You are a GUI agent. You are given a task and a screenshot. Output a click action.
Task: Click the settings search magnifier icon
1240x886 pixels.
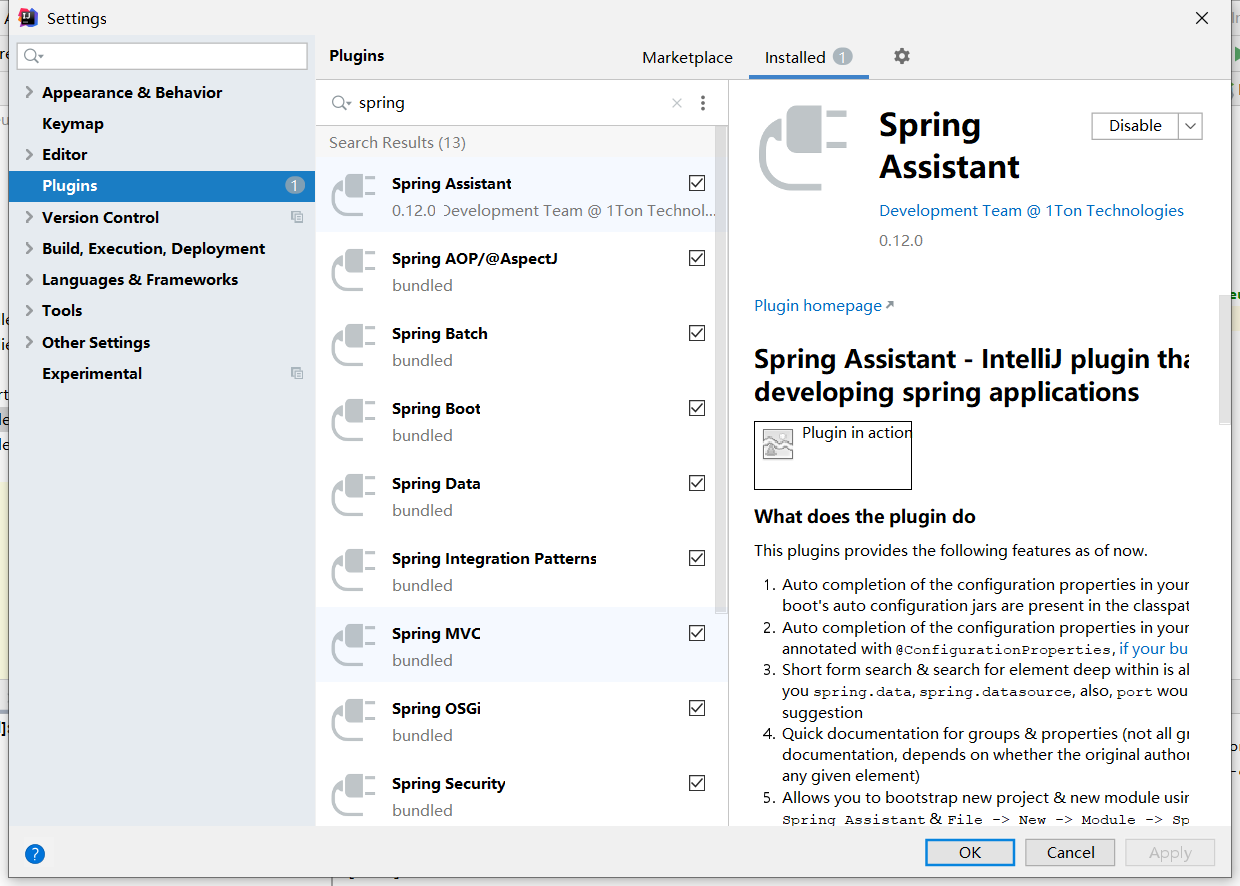tap(34, 56)
